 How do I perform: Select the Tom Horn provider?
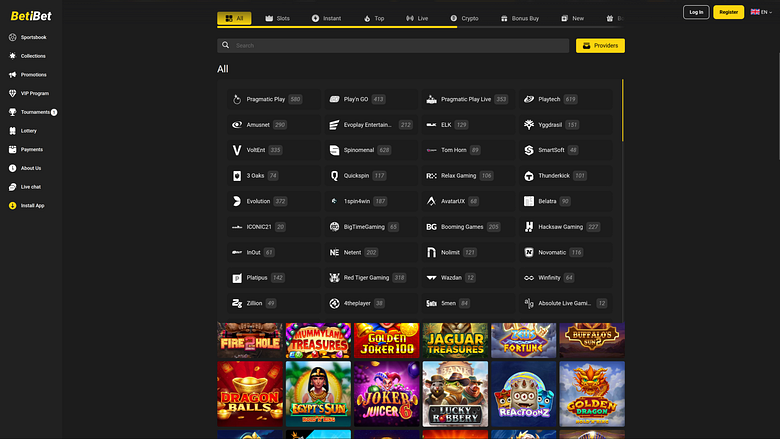click(468, 150)
